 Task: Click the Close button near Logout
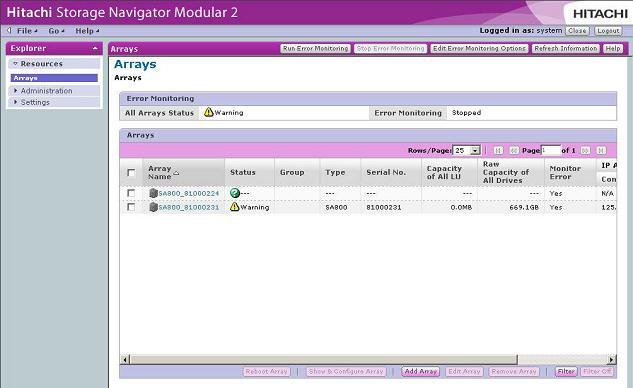click(577, 31)
